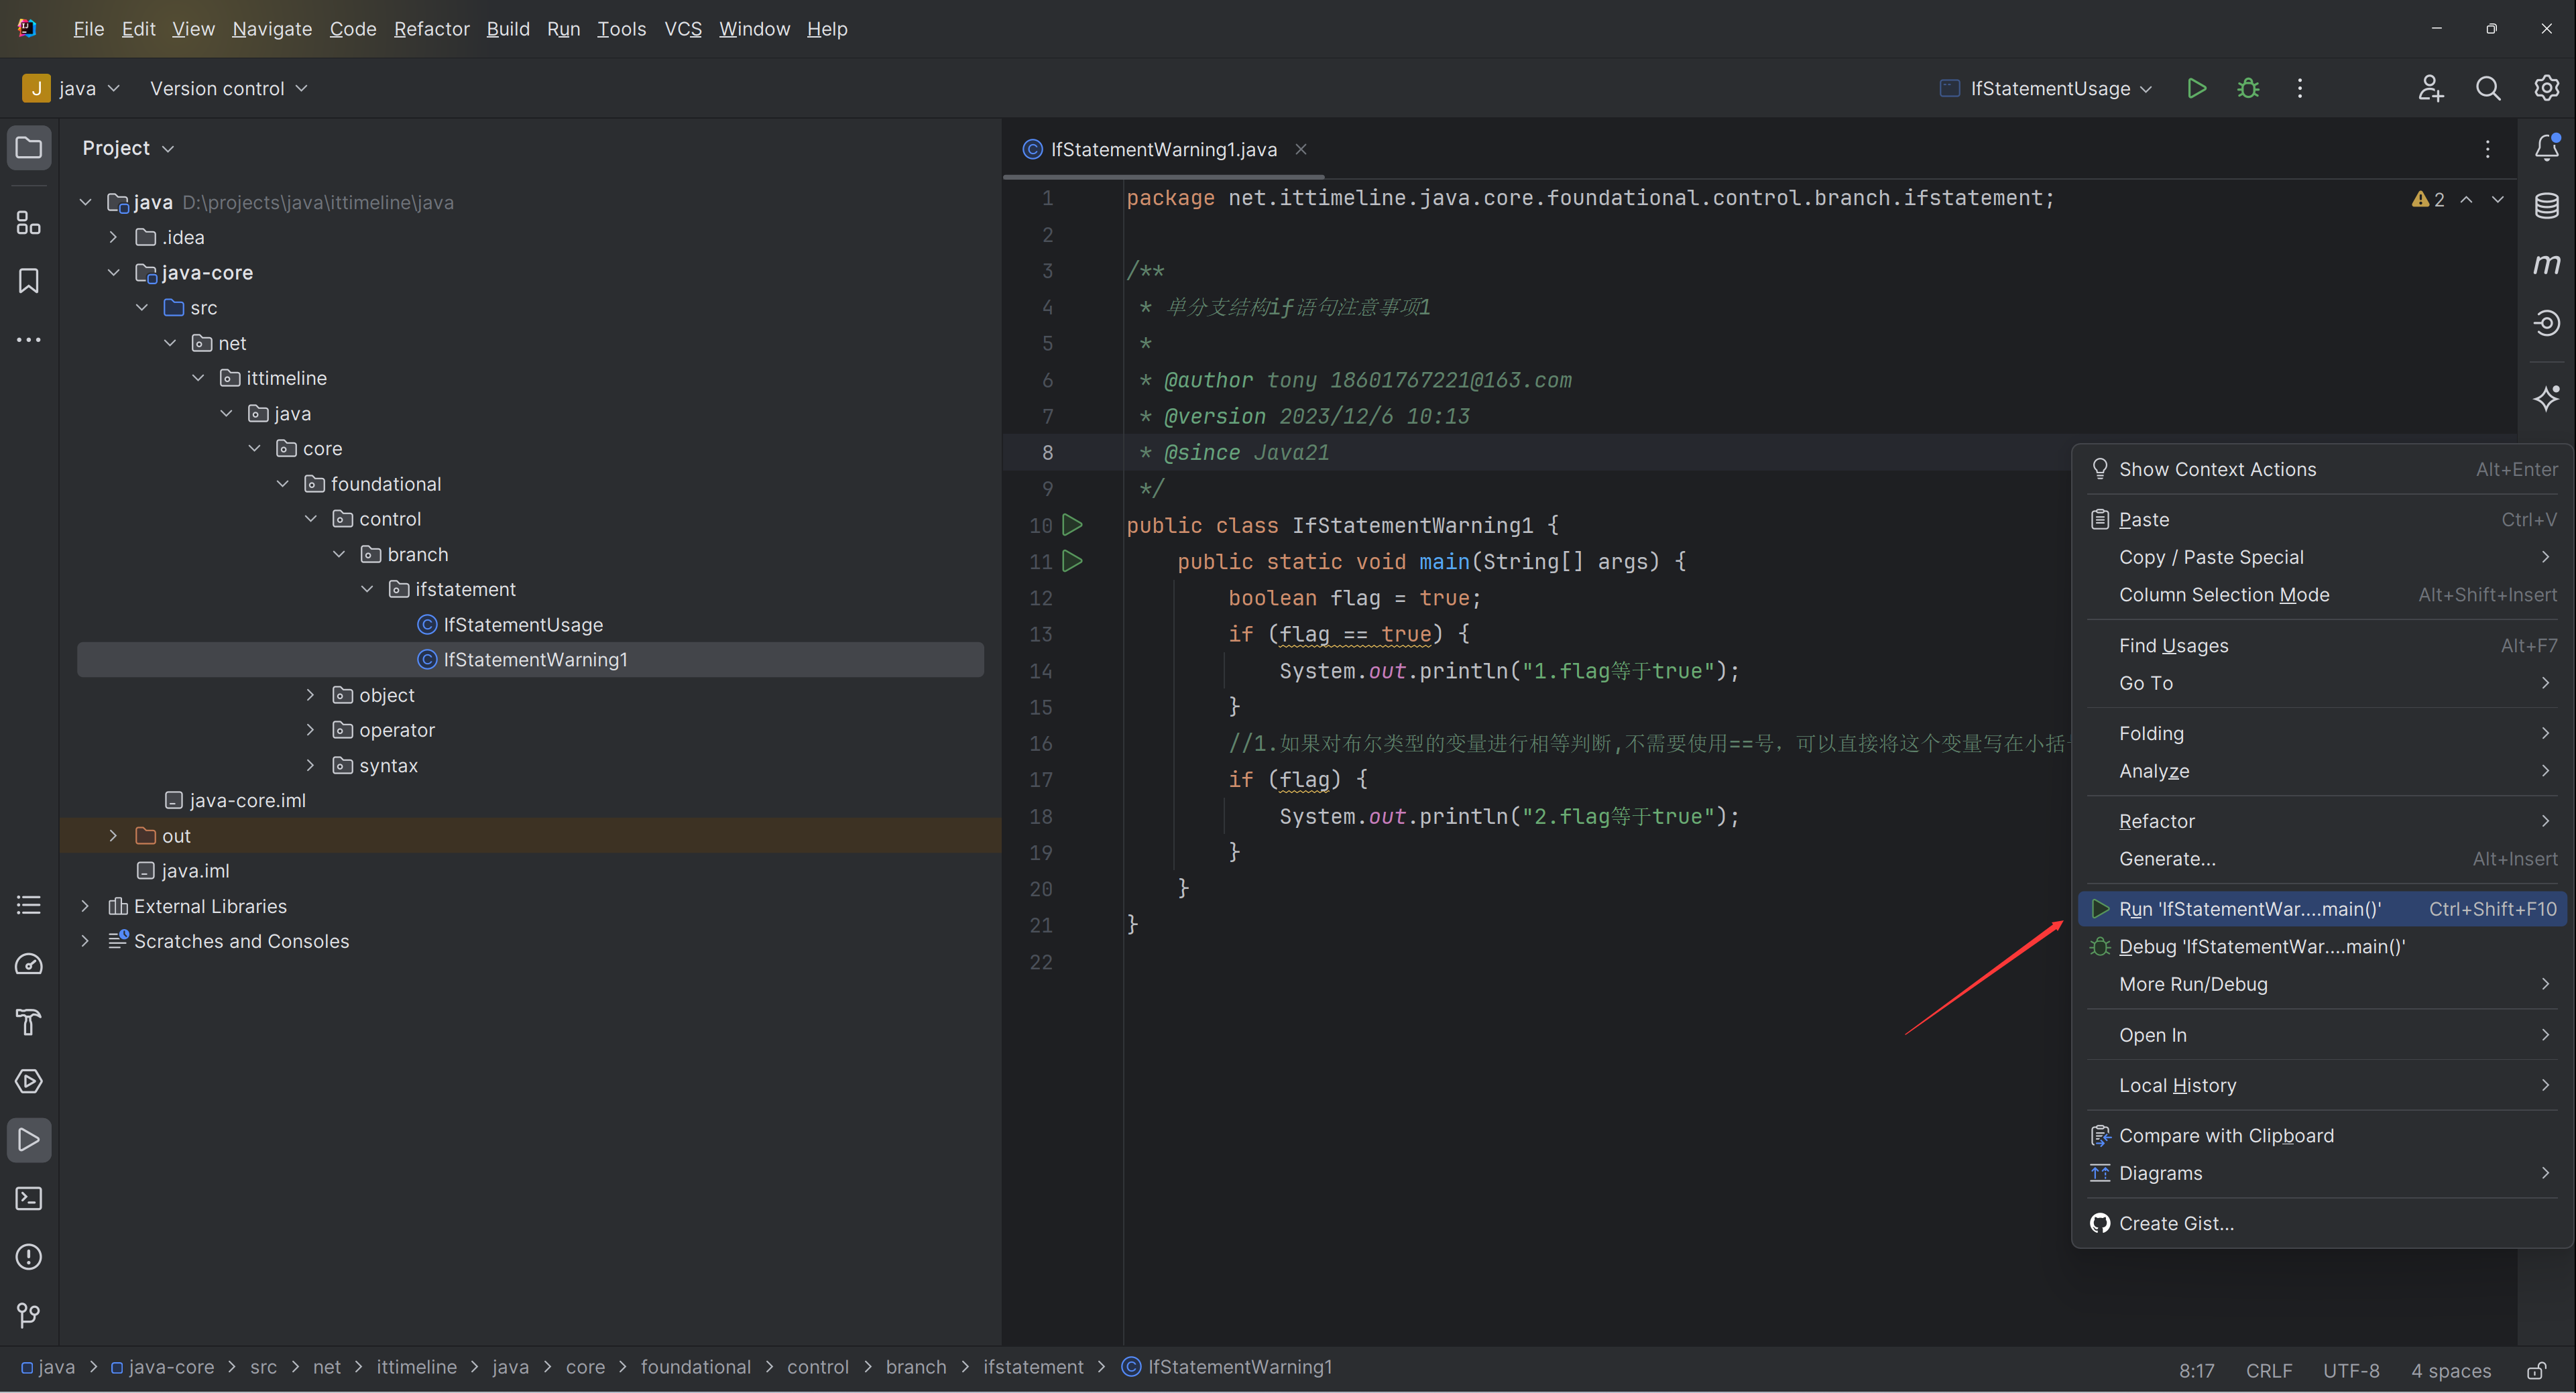Open the Project view mode dropdown

coord(128,148)
